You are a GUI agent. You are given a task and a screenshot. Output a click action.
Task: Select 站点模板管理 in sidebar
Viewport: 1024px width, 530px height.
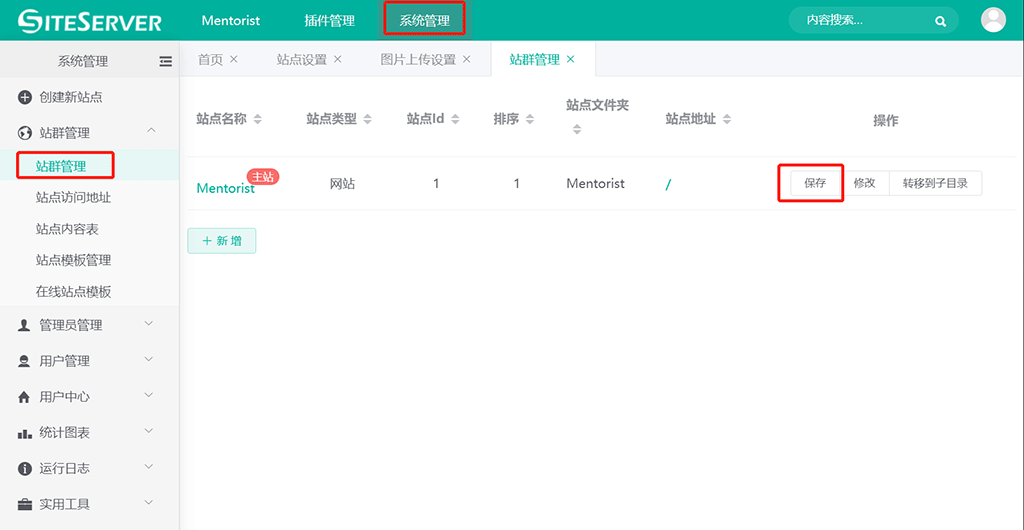(73, 260)
